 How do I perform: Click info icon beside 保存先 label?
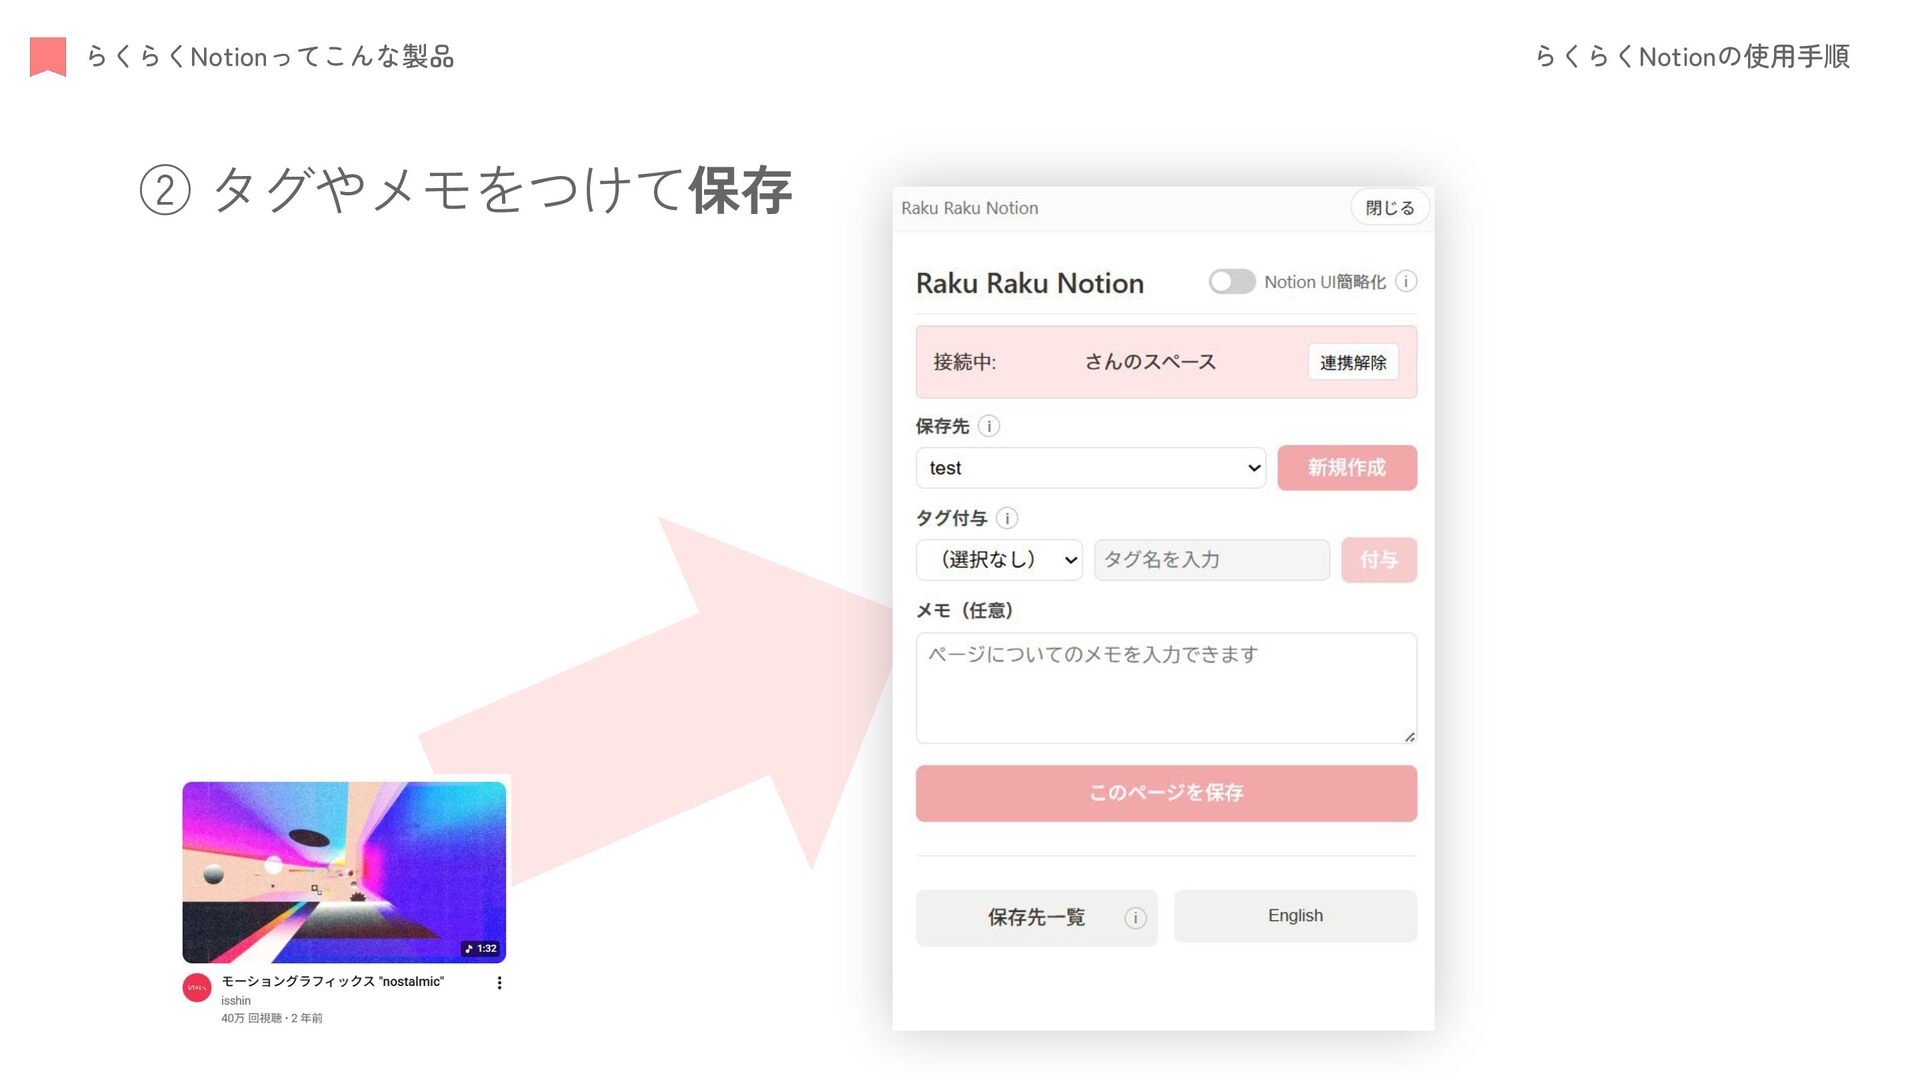[x=989, y=426]
